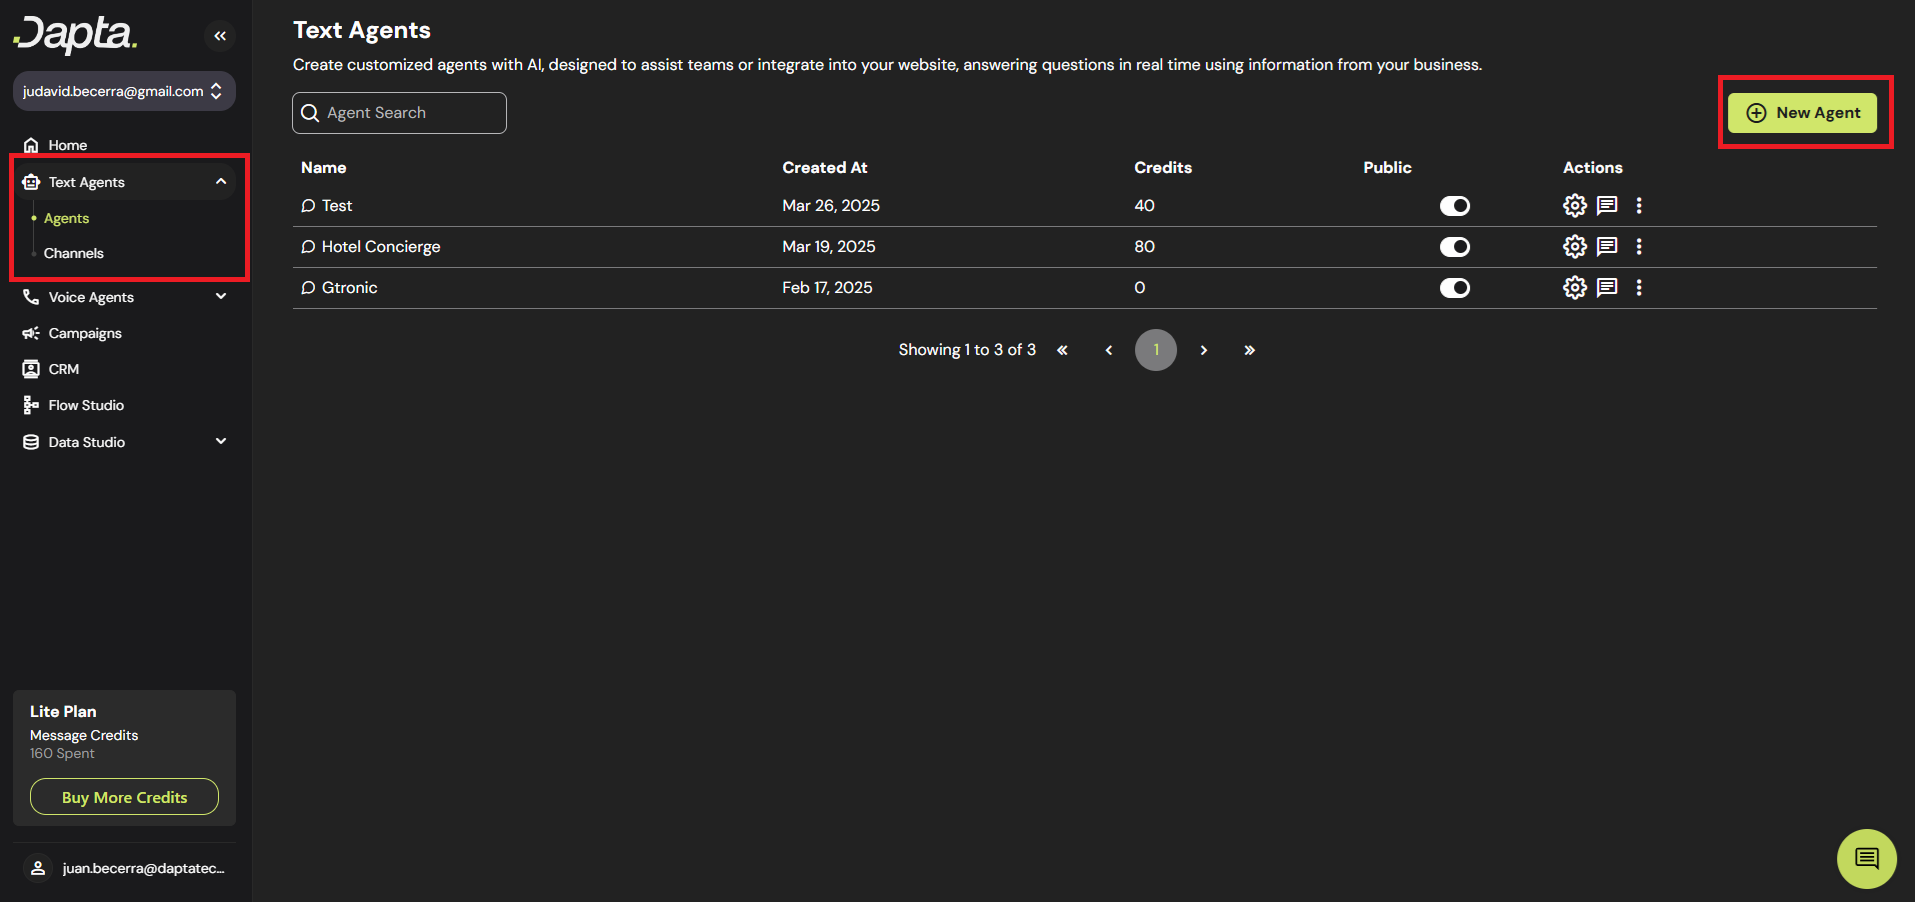
Task: Open Channels under Text Agents
Action: 74,253
